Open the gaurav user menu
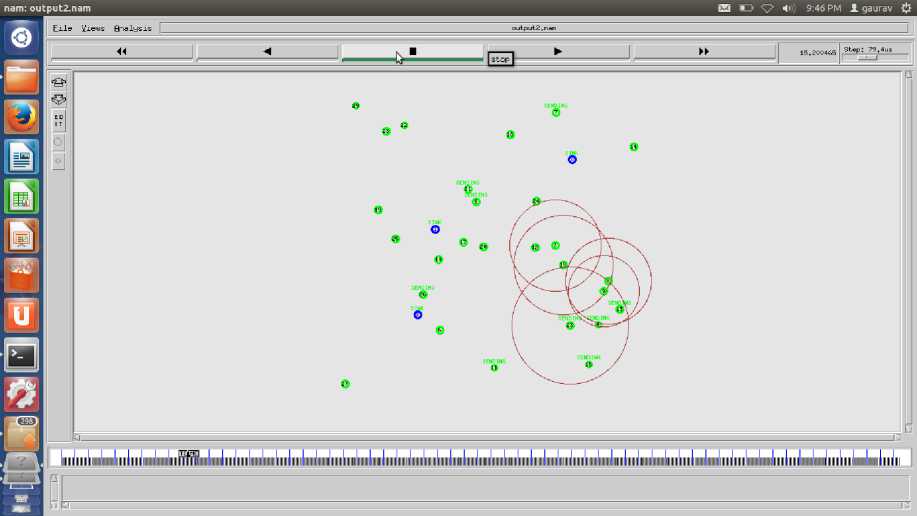The height and width of the screenshot is (516, 917). coord(871,8)
